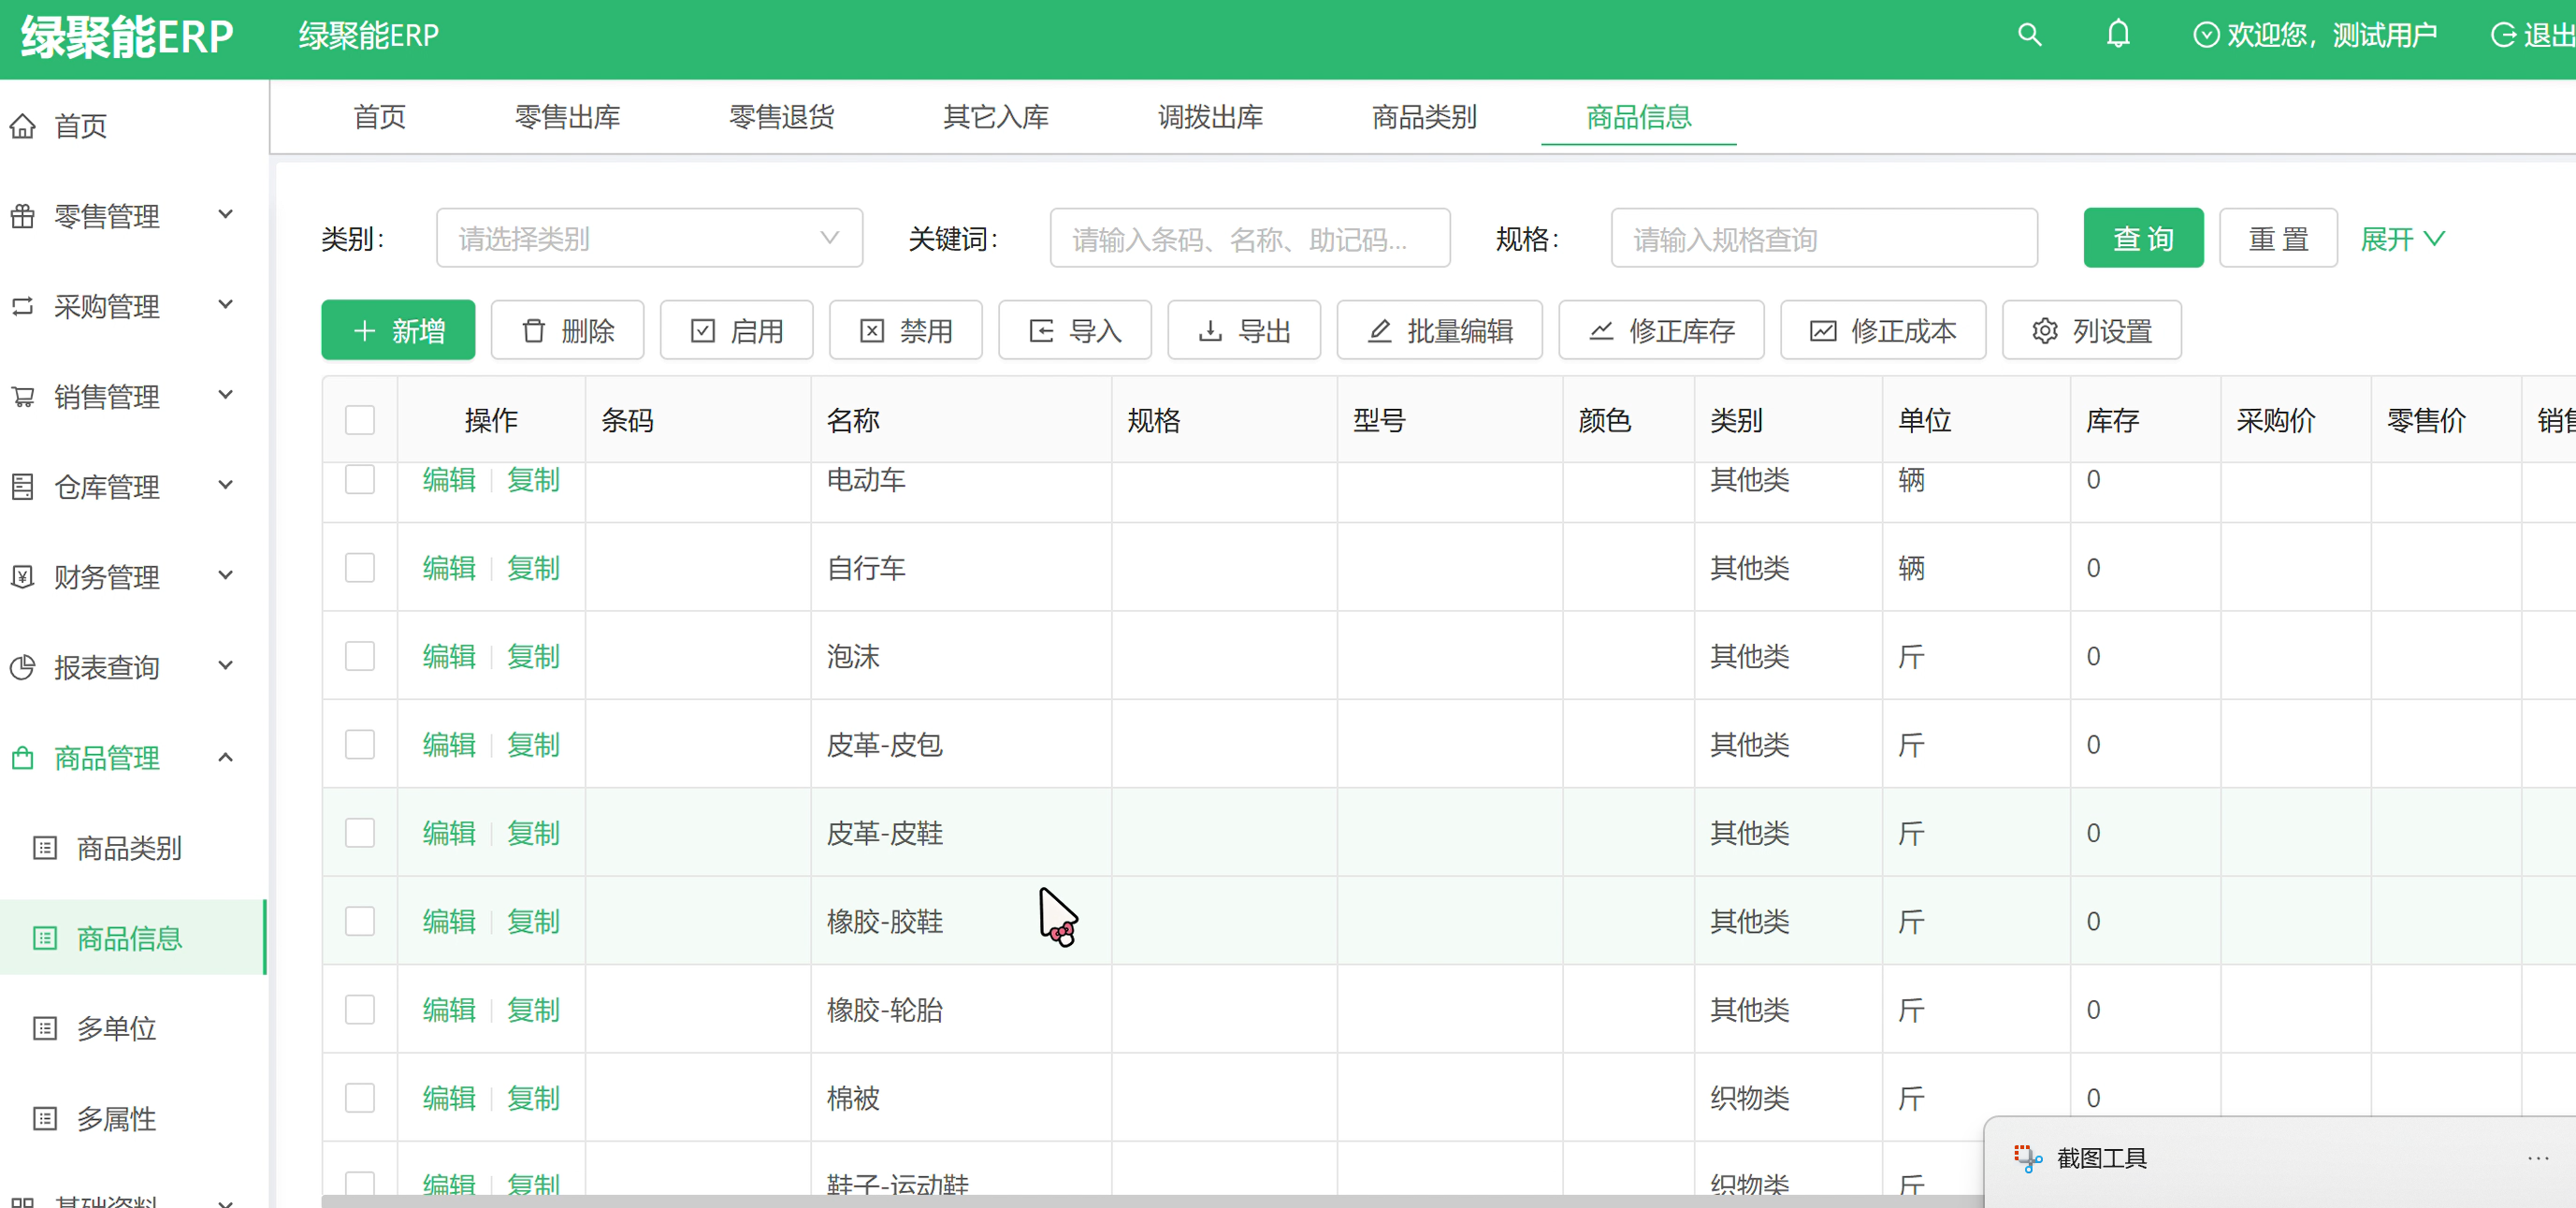The width and height of the screenshot is (2576, 1208).
Task: Open the 截图工具 notification options menu
Action: pos(2538,1158)
